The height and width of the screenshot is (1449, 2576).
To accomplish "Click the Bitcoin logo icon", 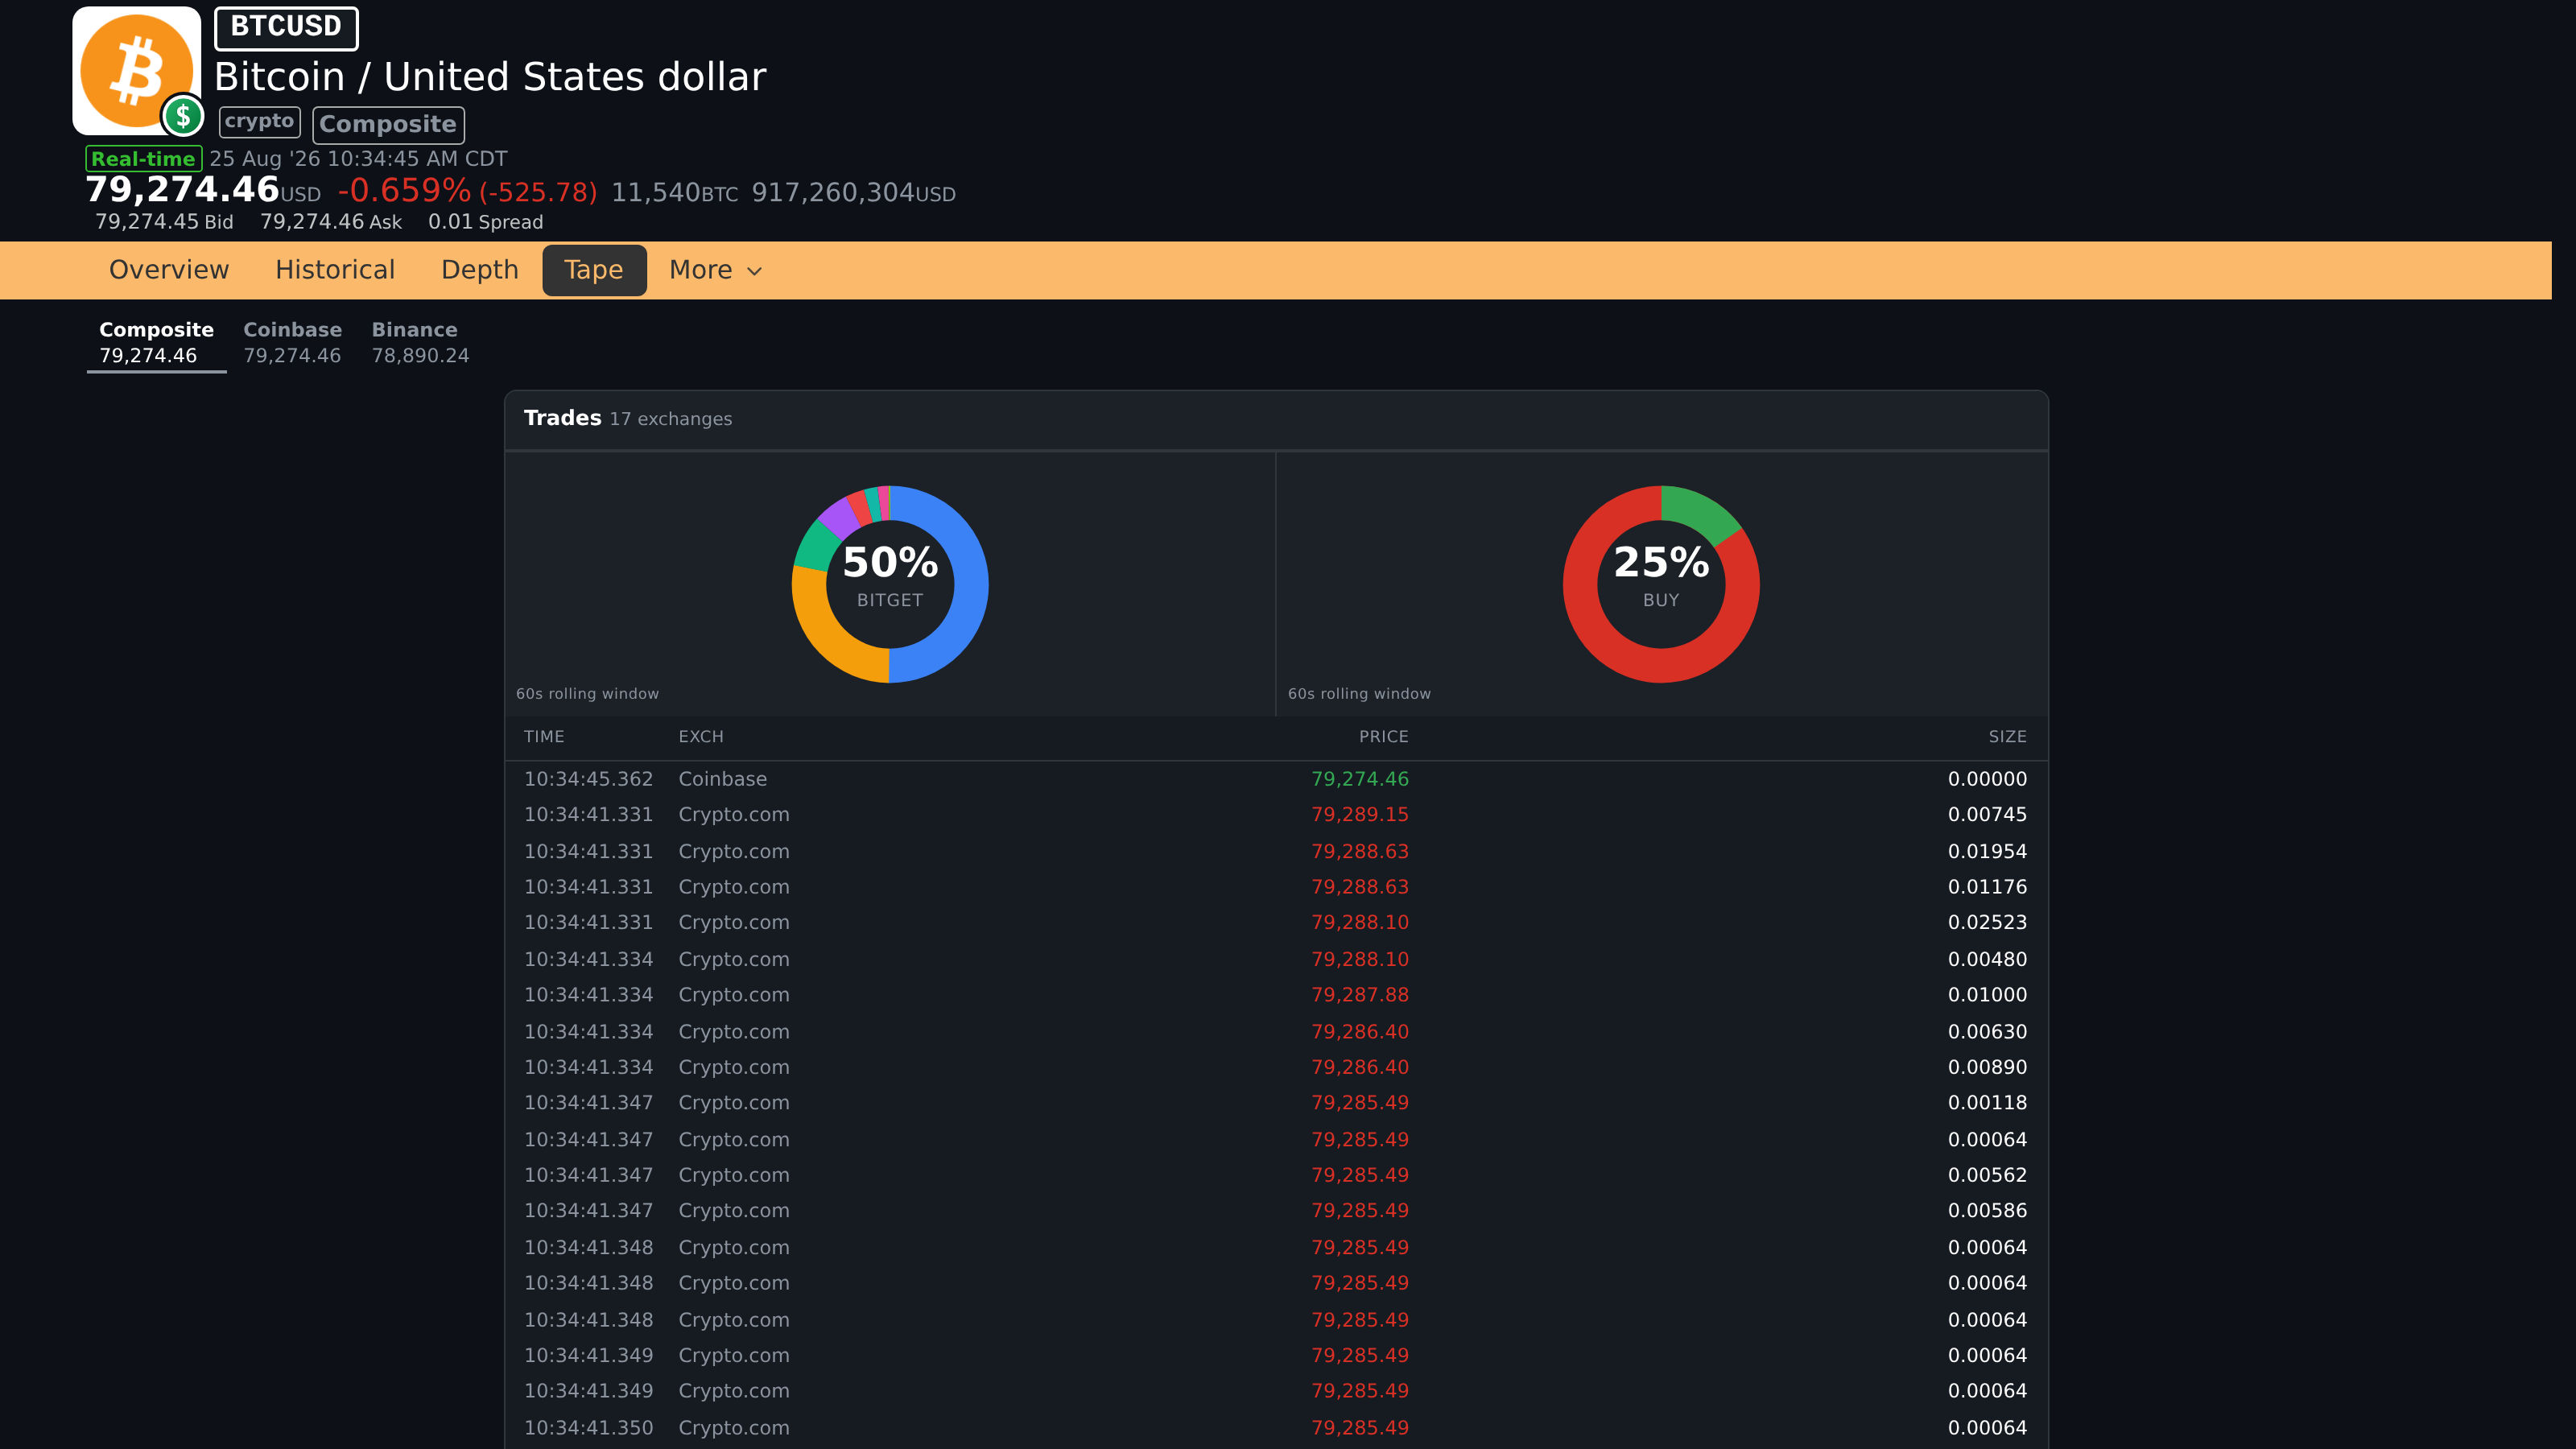I will (137, 71).
